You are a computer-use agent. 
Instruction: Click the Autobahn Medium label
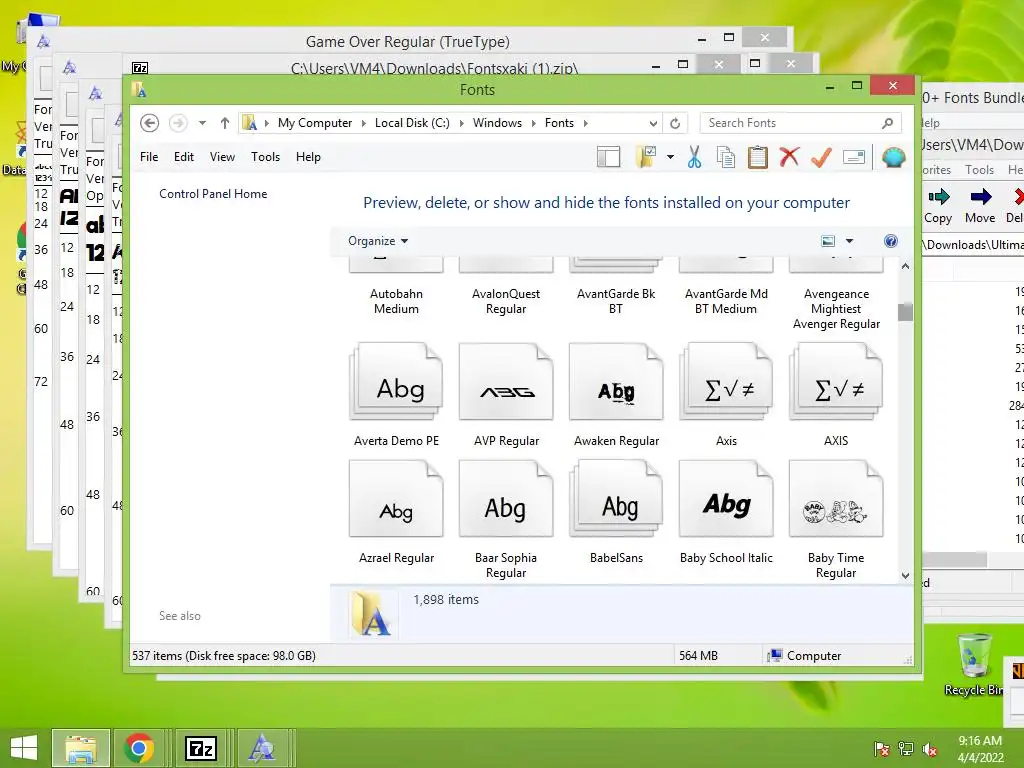click(x=396, y=301)
